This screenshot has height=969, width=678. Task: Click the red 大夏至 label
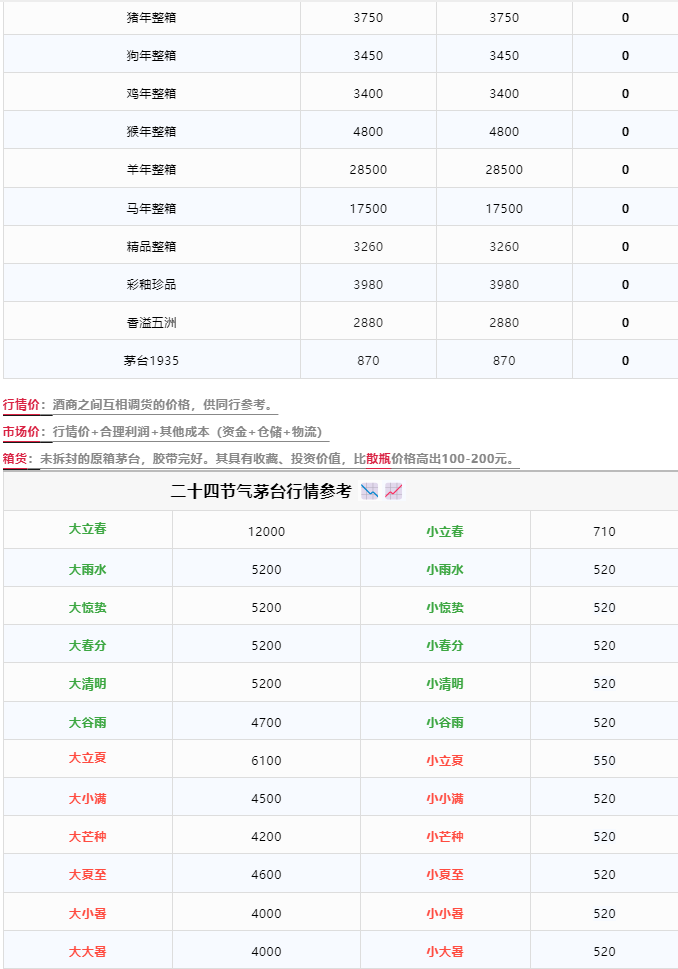(88, 875)
